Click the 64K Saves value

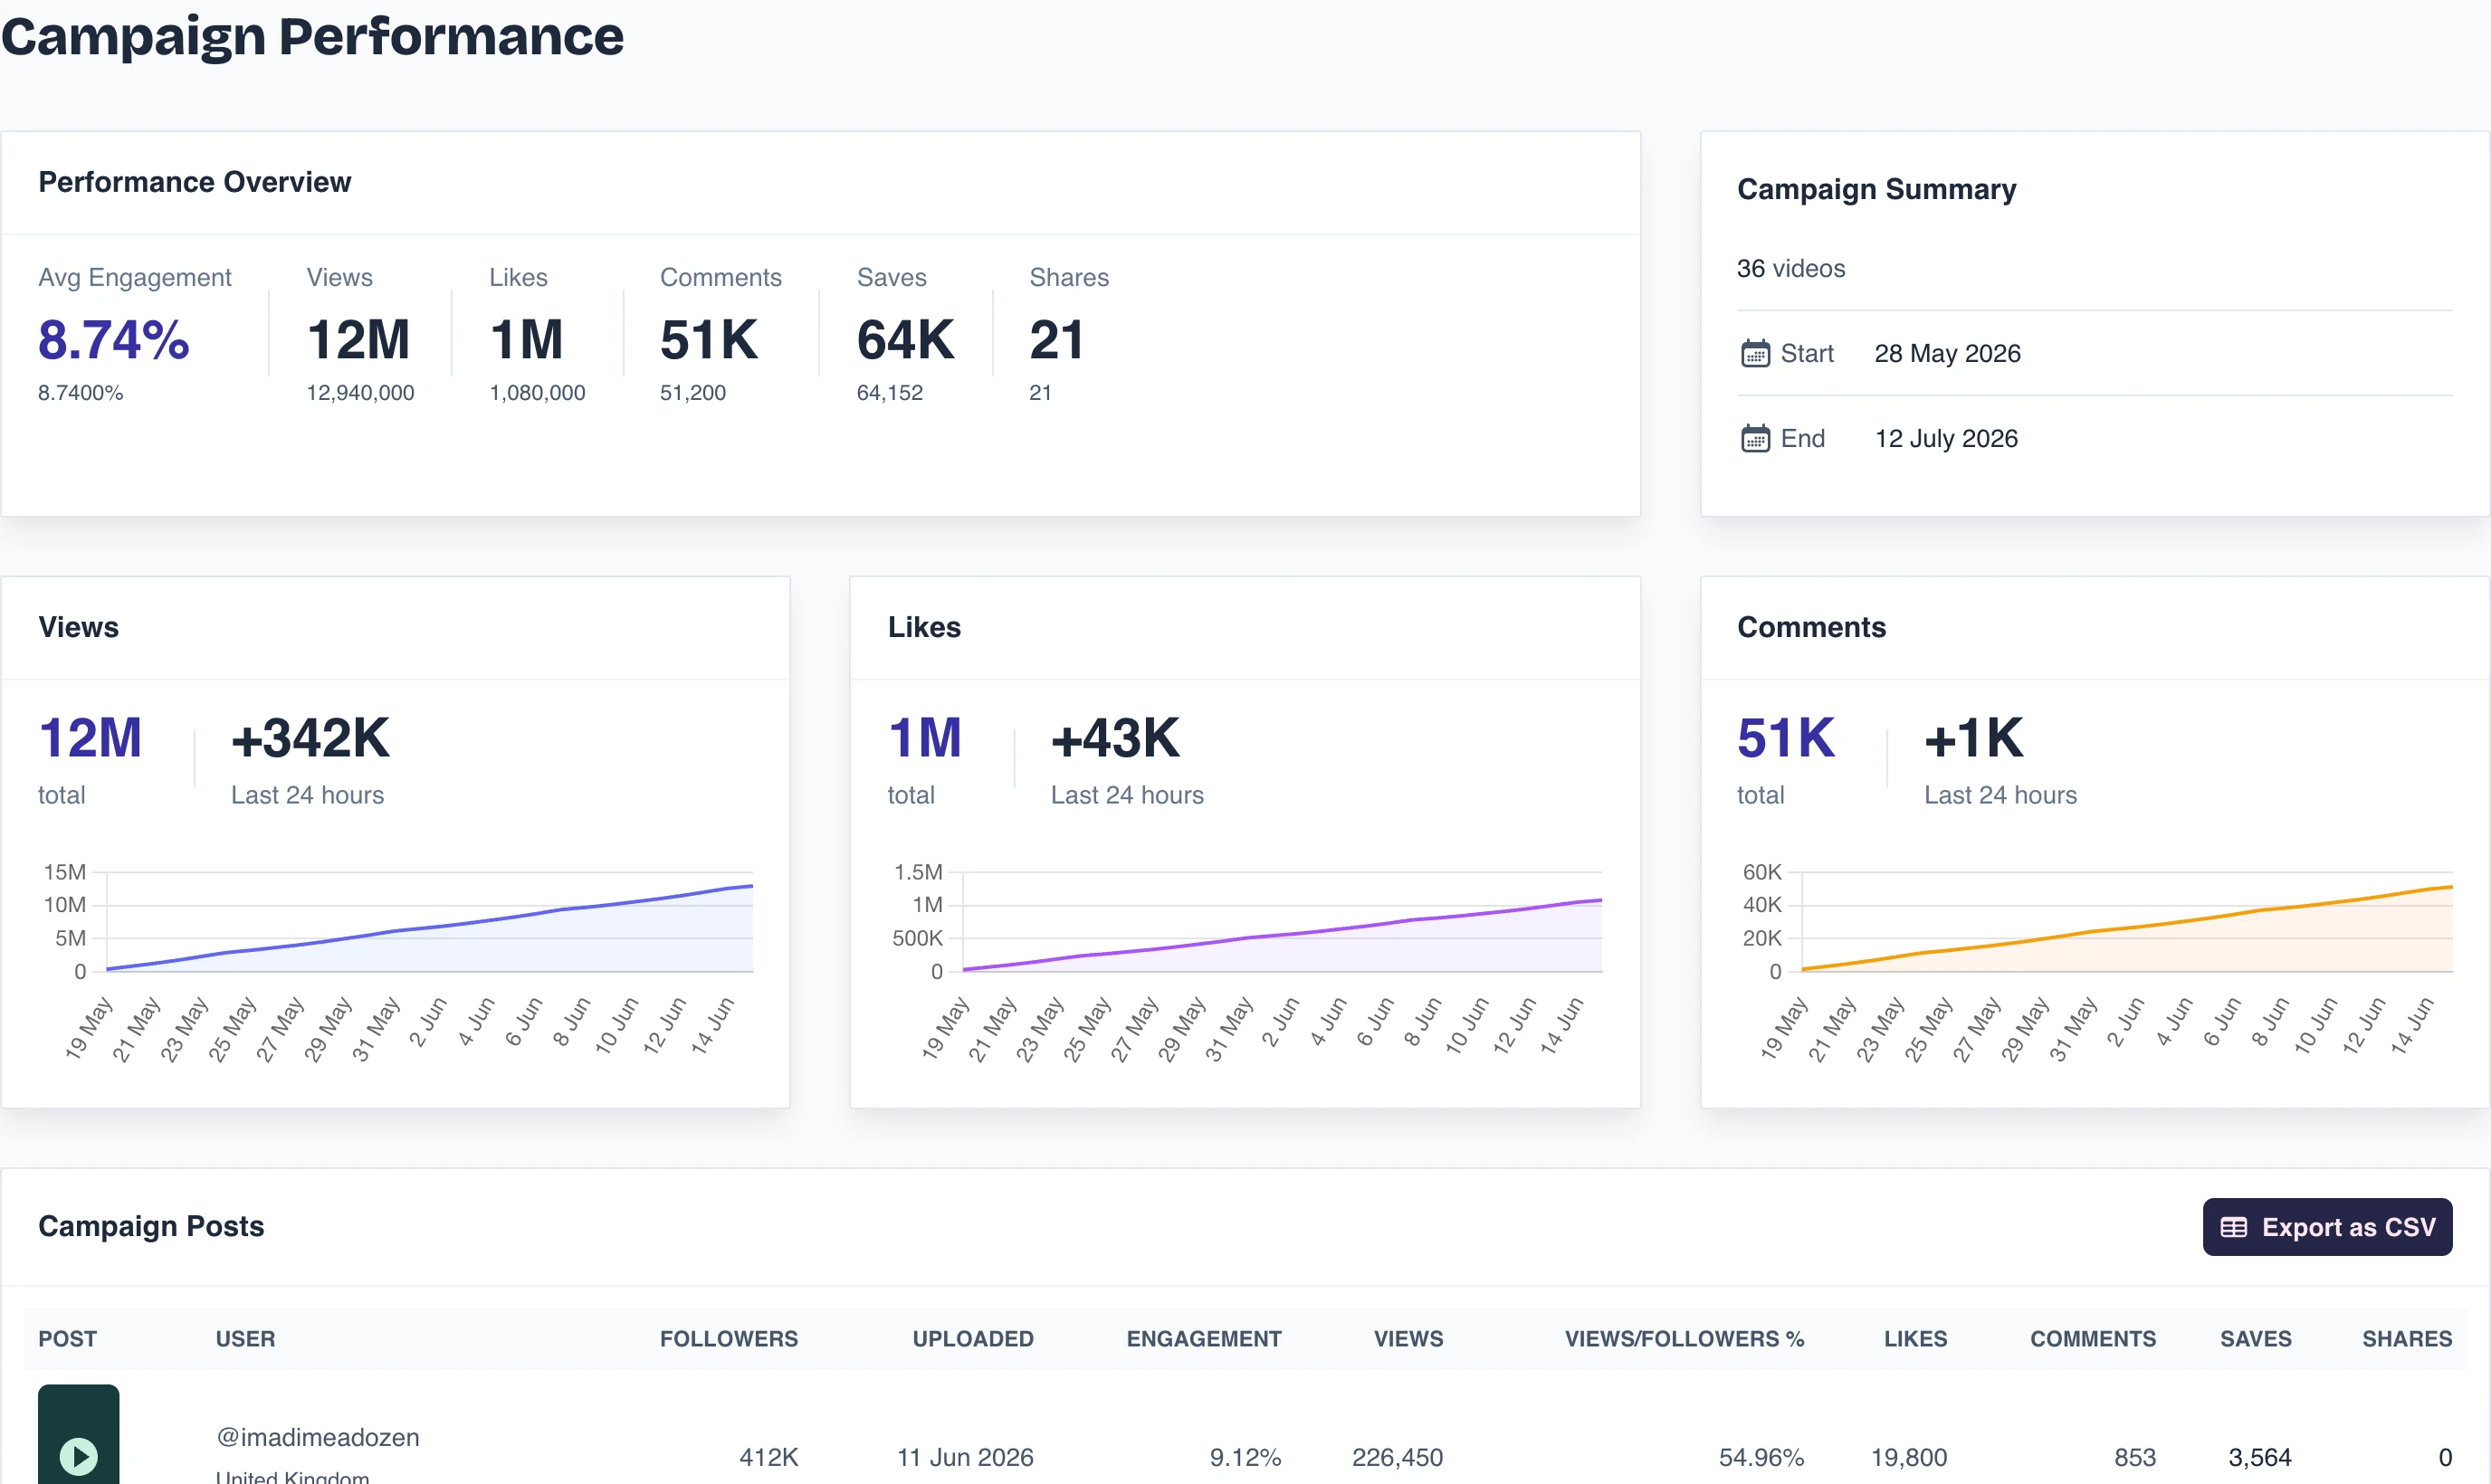(905, 340)
